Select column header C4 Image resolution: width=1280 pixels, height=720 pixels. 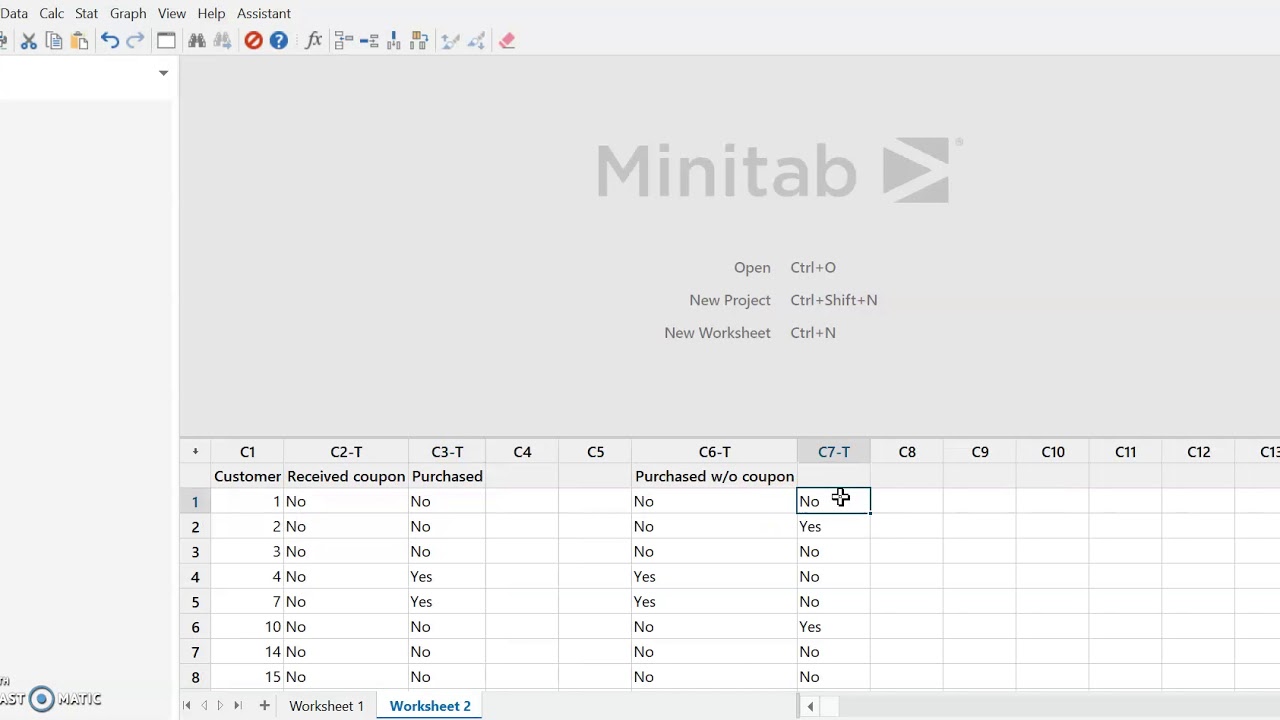tap(522, 452)
